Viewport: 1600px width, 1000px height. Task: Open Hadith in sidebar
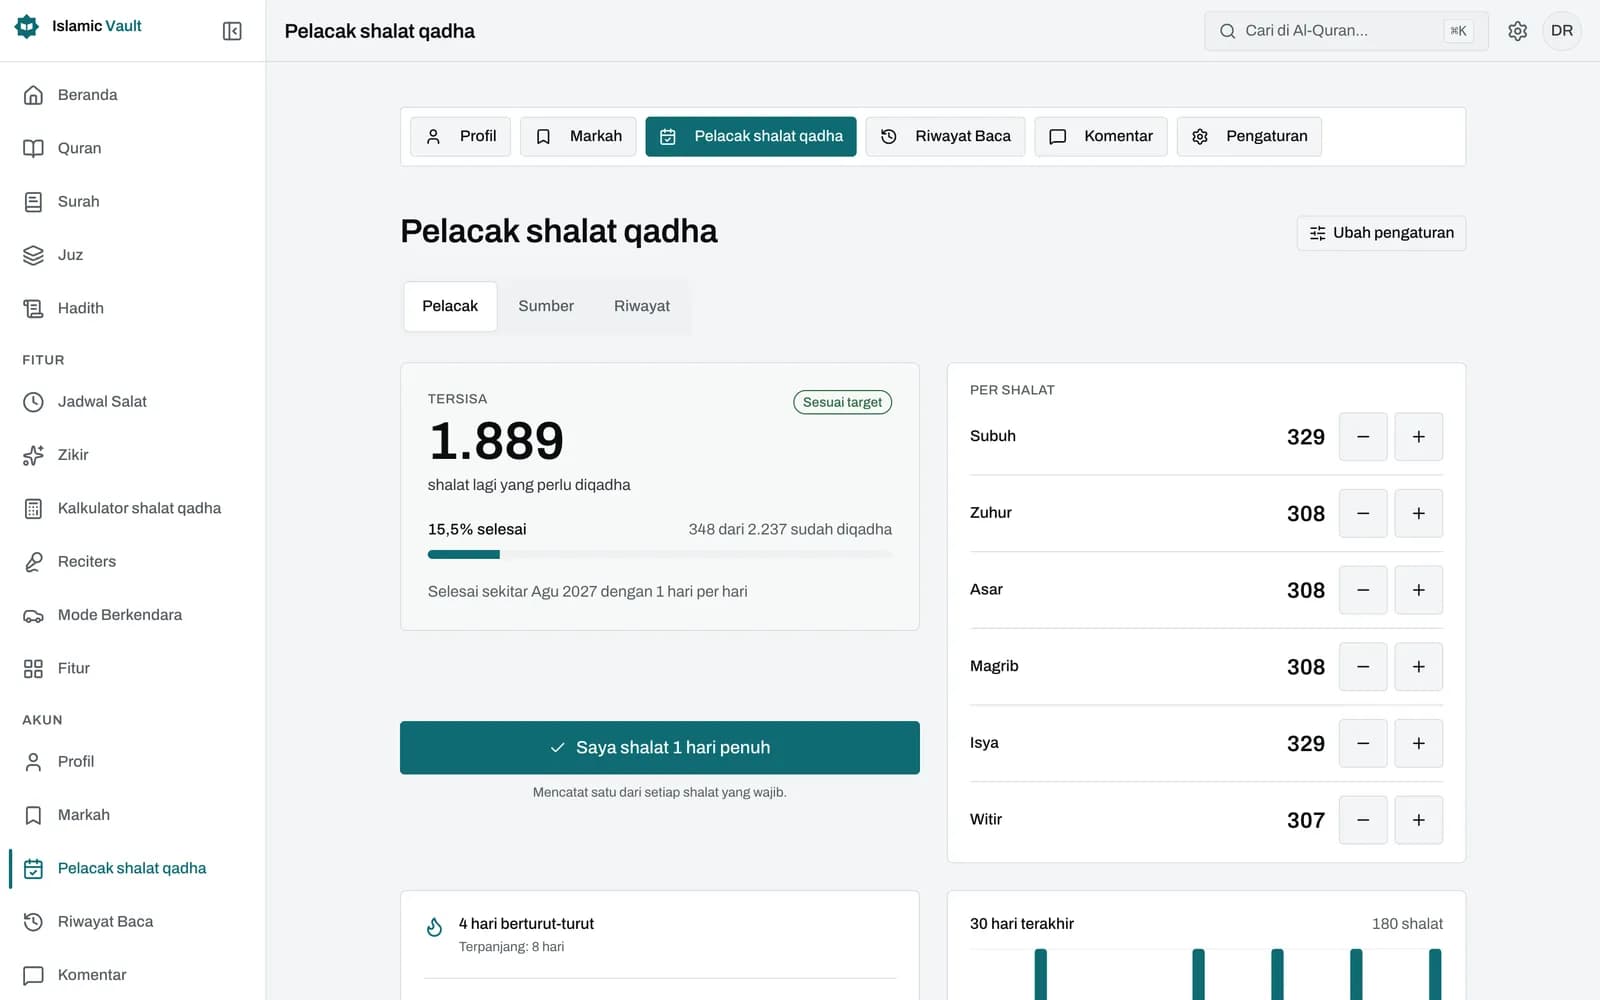(133, 308)
